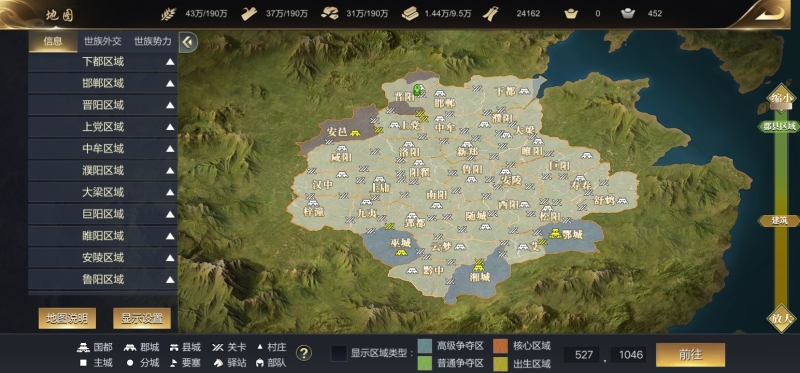This screenshot has height=373, width=800.
Task: Open the 世族势力 tab
Action: point(153,41)
